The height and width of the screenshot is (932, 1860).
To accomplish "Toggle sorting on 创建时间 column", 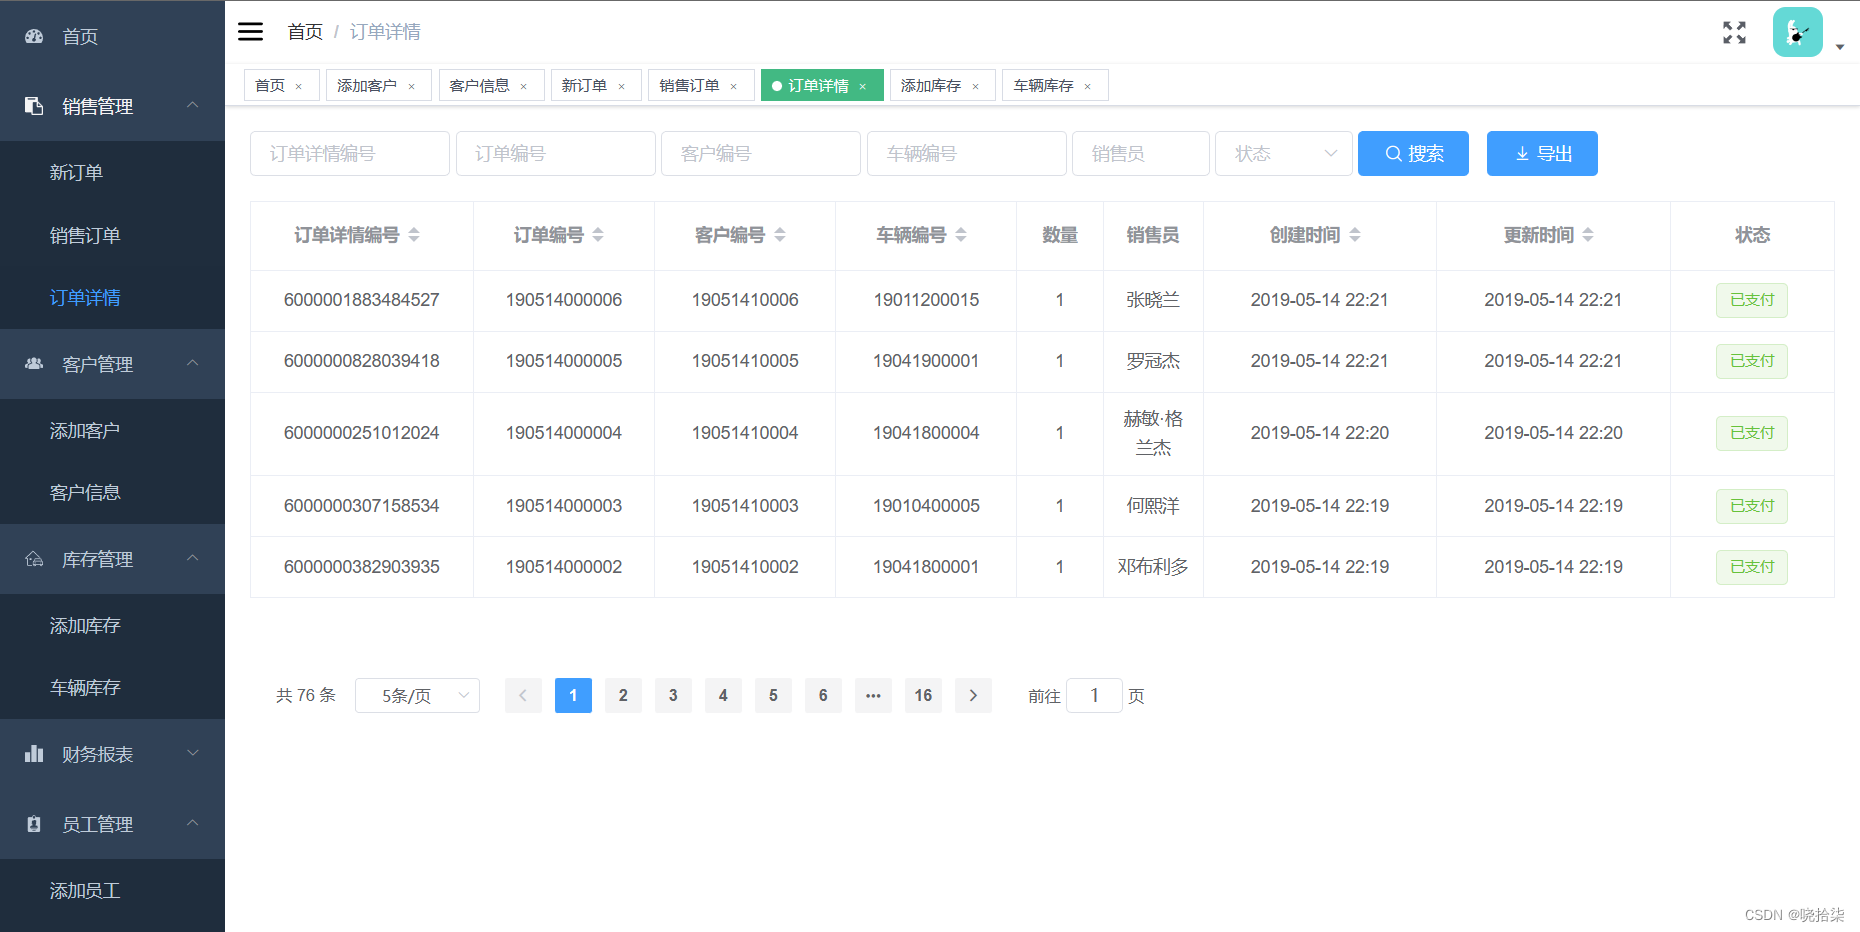I will [1355, 235].
